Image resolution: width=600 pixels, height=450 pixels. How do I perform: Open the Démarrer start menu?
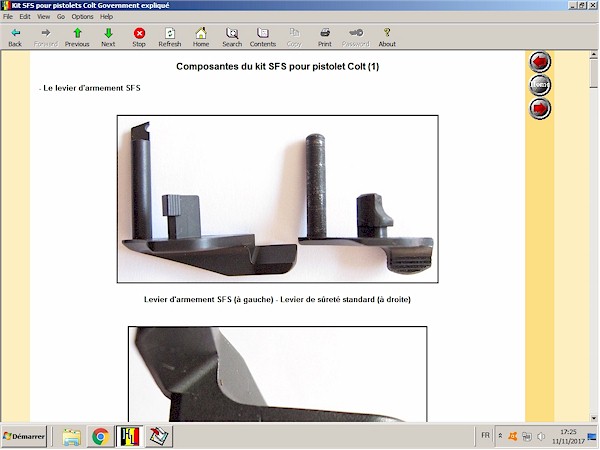[24, 436]
